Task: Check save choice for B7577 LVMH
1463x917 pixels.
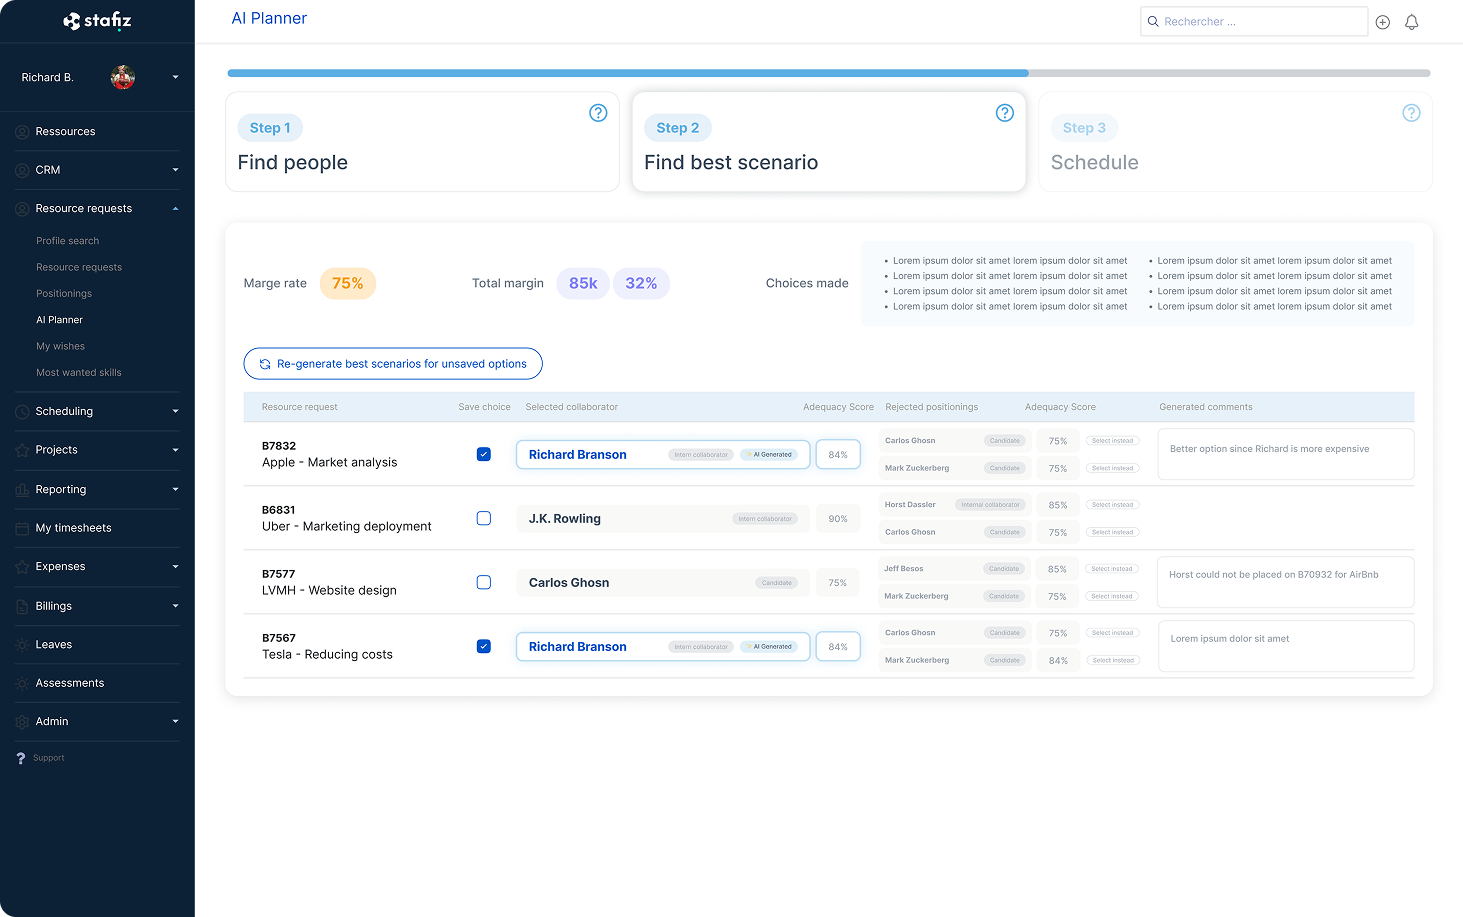Action: tap(484, 582)
